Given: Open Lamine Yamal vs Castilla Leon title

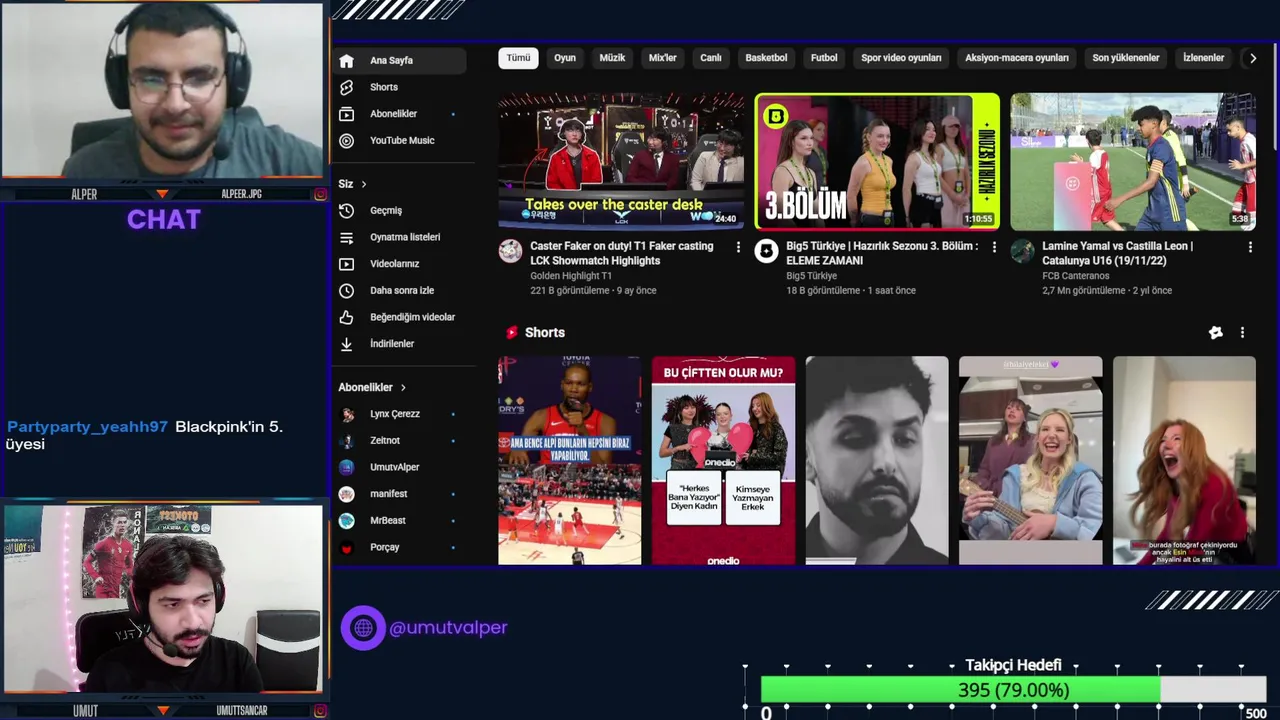Looking at the screenshot, I should [1117, 253].
